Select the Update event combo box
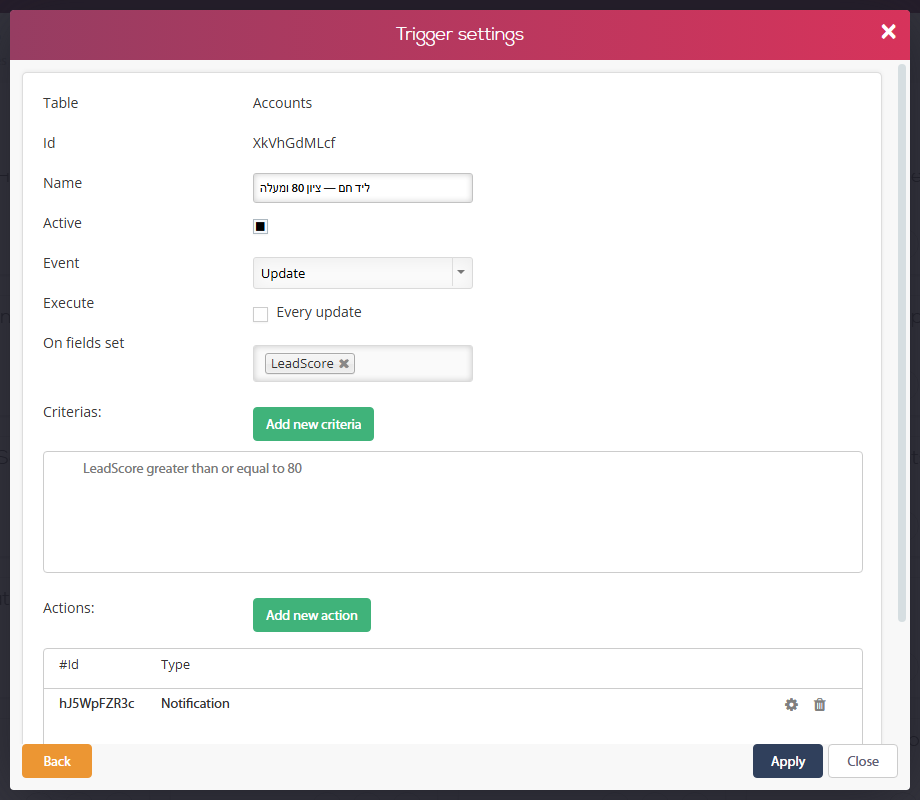Viewport: 920px width, 800px height. (x=362, y=273)
